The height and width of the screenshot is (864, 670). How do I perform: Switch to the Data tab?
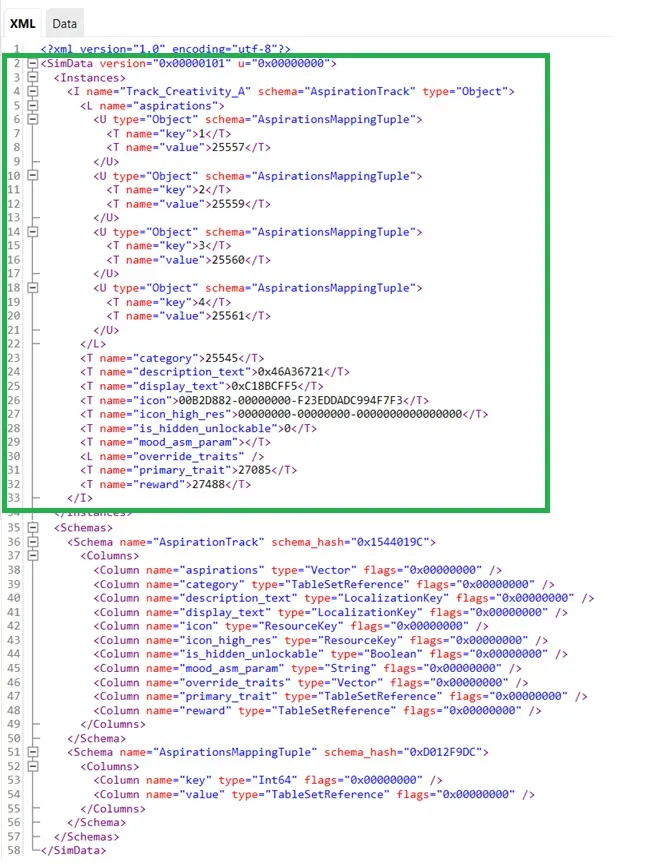(64, 22)
